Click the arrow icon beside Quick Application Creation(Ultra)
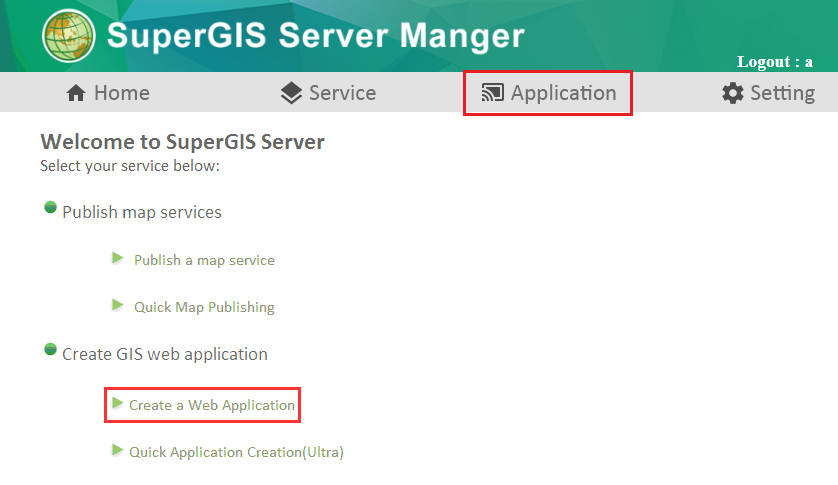The height and width of the screenshot is (485, 838). [118, 450]
